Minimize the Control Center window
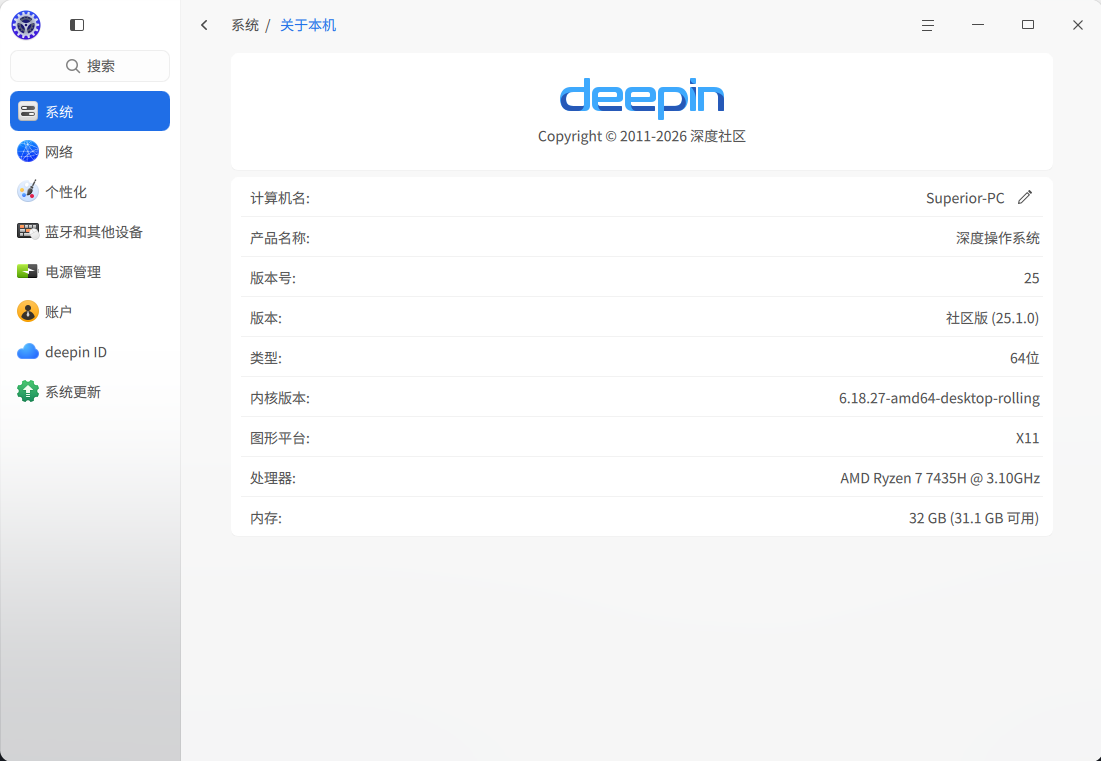This screenshot has height=761, width=1101. pos(977,25)
